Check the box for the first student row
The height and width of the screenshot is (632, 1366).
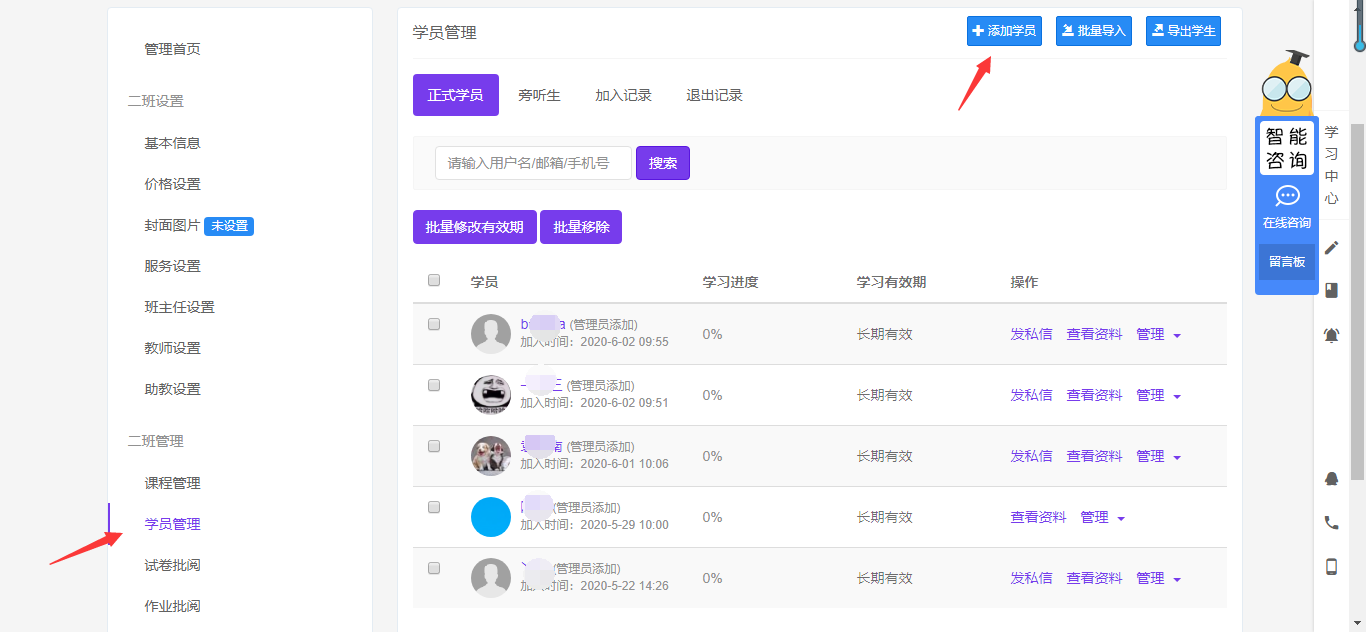click(434, 325)
